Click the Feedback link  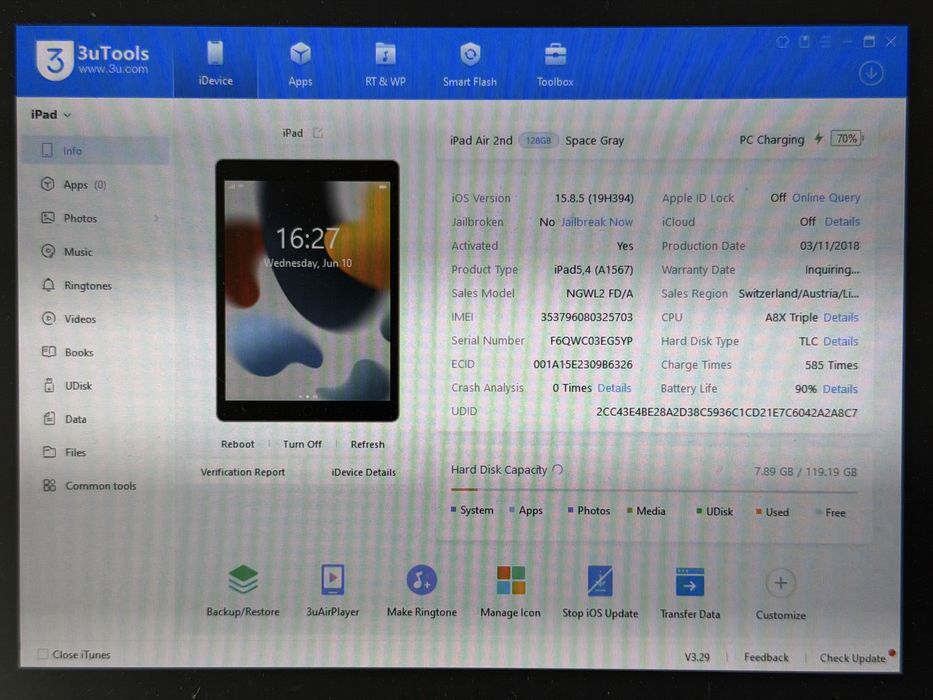pos(766,657)
